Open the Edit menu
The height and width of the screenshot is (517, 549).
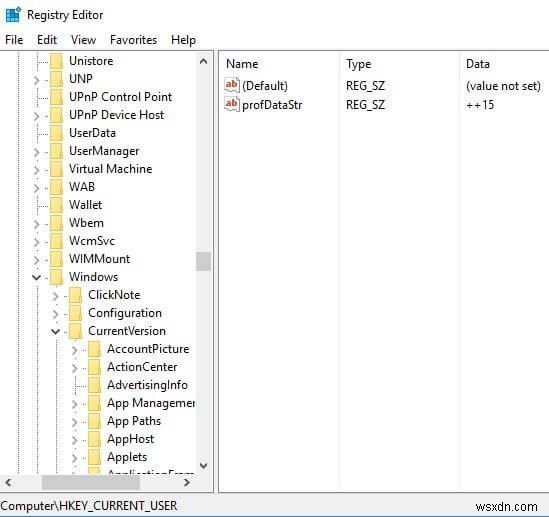(x=47, y=40)
